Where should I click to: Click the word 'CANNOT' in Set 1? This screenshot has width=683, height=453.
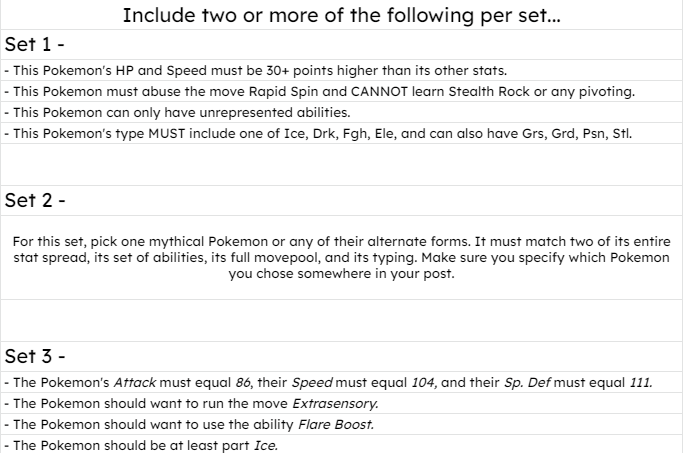379,91
